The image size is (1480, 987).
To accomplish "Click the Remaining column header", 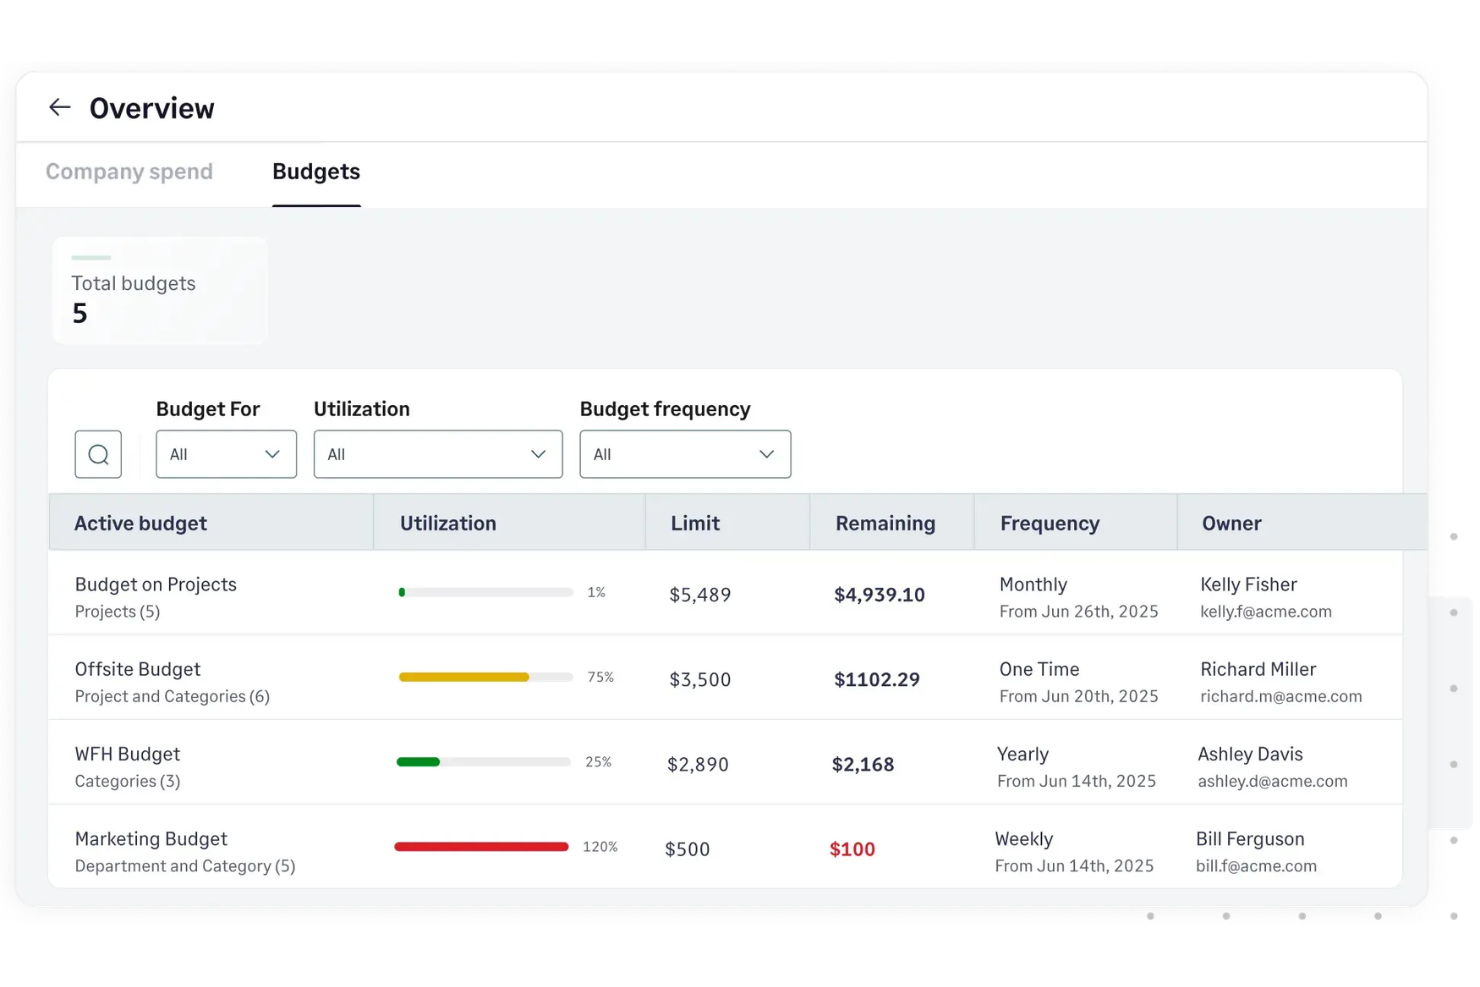I will (x=885, y=522).
